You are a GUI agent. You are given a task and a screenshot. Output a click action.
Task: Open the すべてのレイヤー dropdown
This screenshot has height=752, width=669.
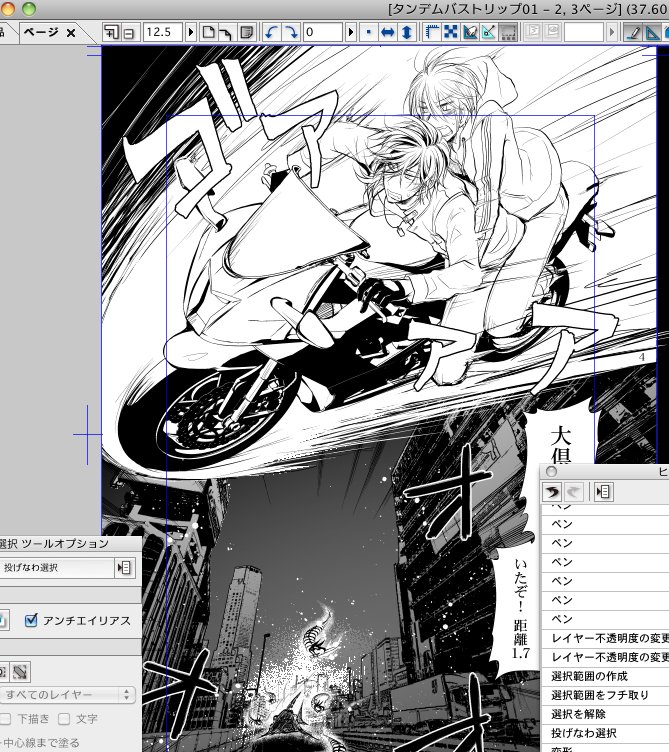tap(66, 694)
